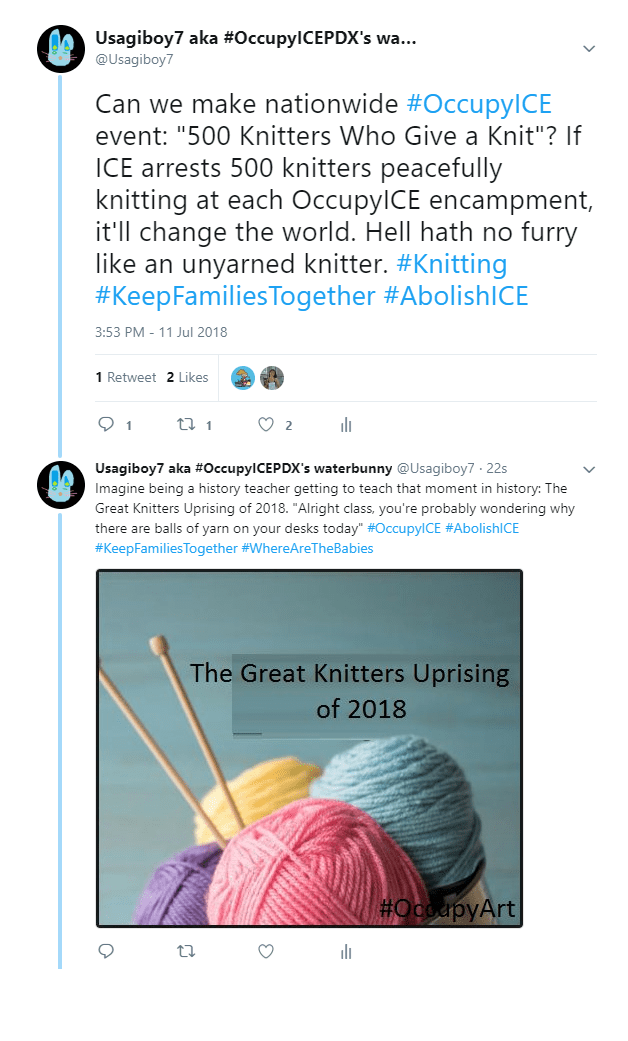The height and width of the screenshot is (1041, 628).
Task: Retweet the Great Knitters Uprising reply
Action: coord(186,952)
